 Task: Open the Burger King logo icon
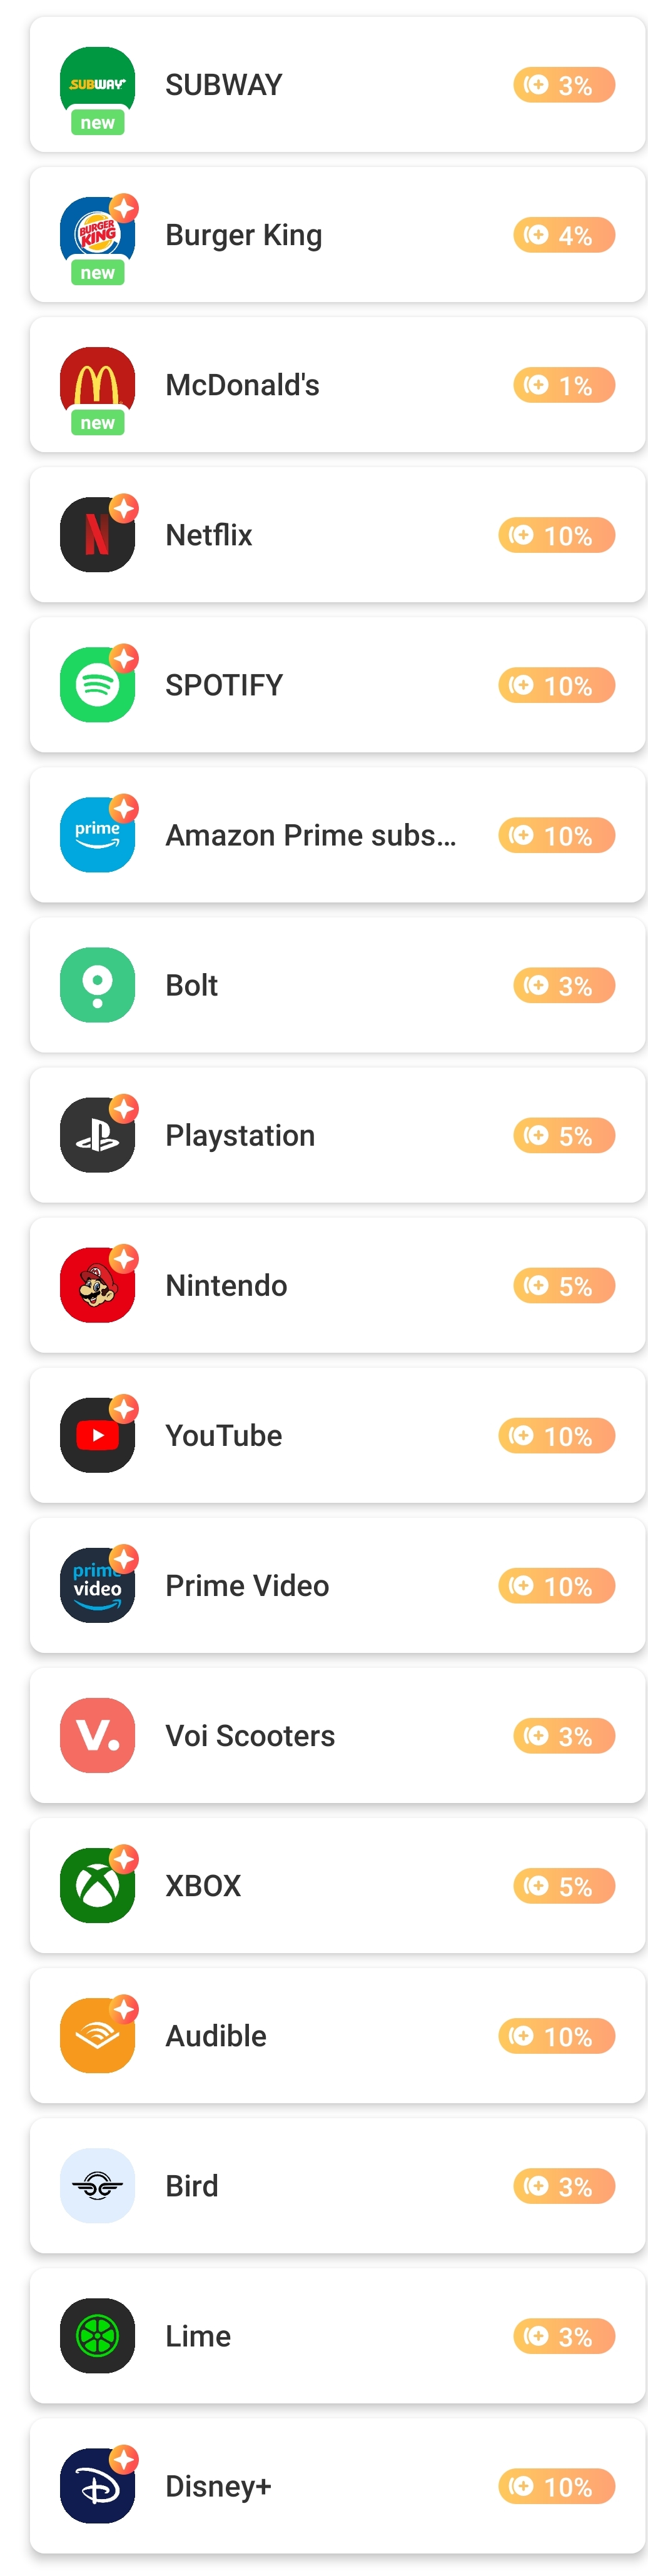[x=97, y=234]
